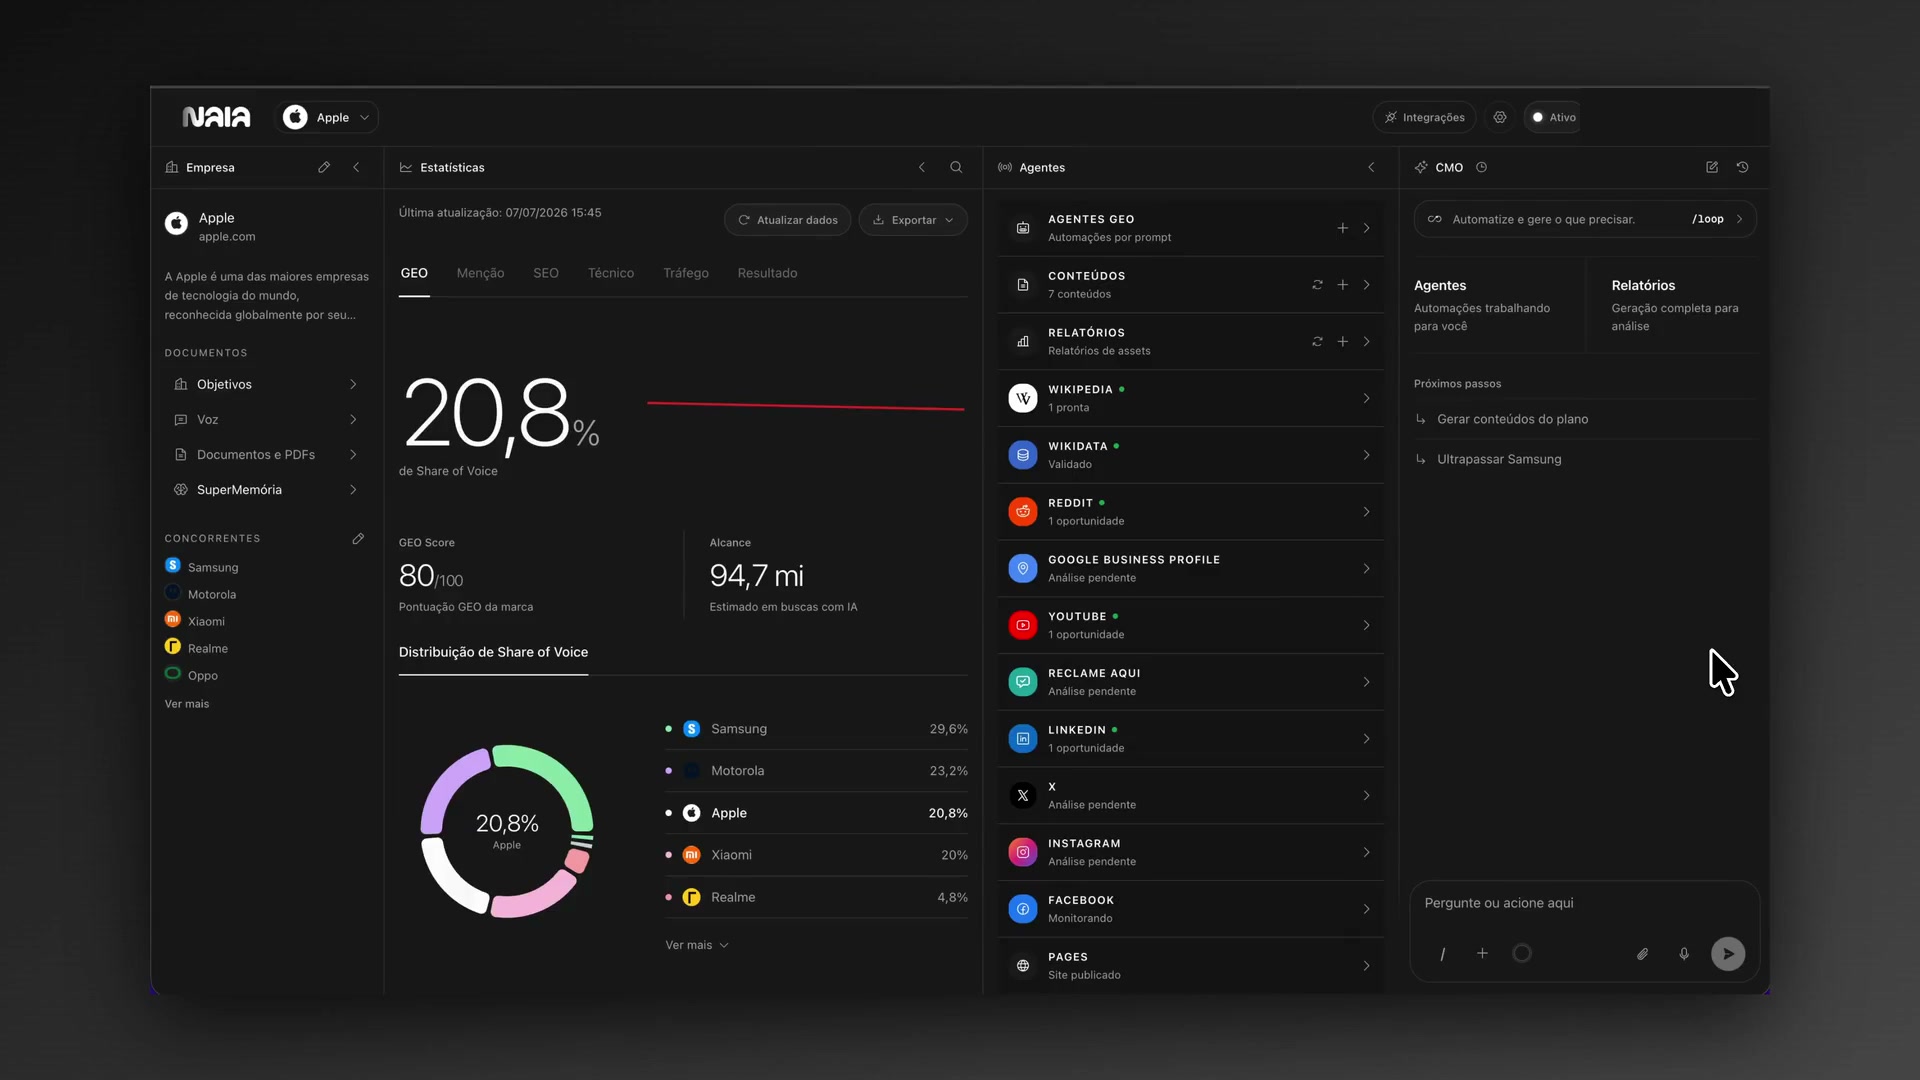Open the Facebook agent row
1920x1080 pixels.
(x=1191, y=910)
